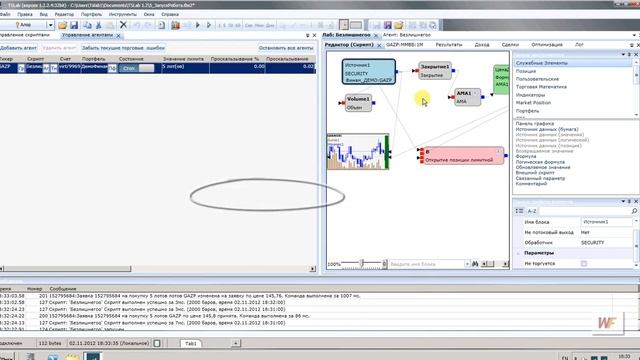Open block name search dropdown arrow

[x=467, y=264]
